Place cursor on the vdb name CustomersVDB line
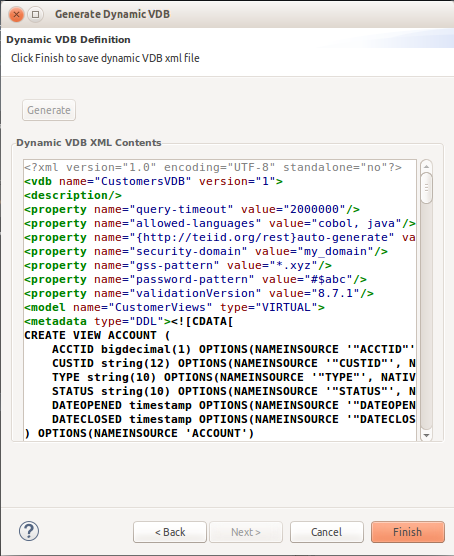 [154, 181]
